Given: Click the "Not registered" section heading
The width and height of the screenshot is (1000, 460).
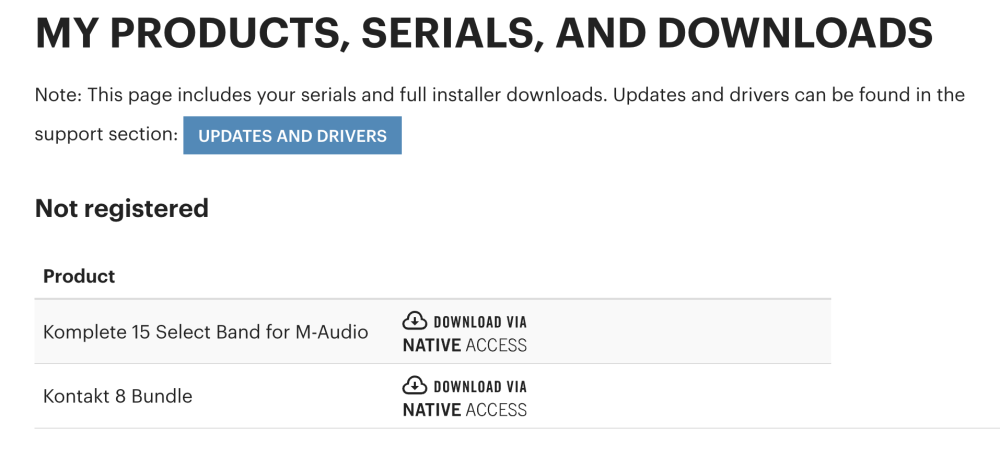Looking at the screenshot, I should [122, 209].
